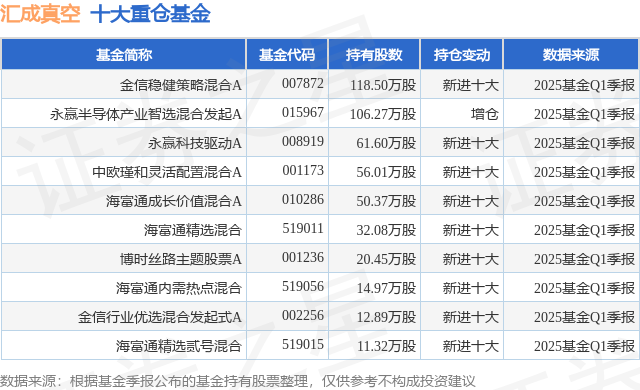
Task: Click the 基金简称 column header
Action: click(124, 55)
